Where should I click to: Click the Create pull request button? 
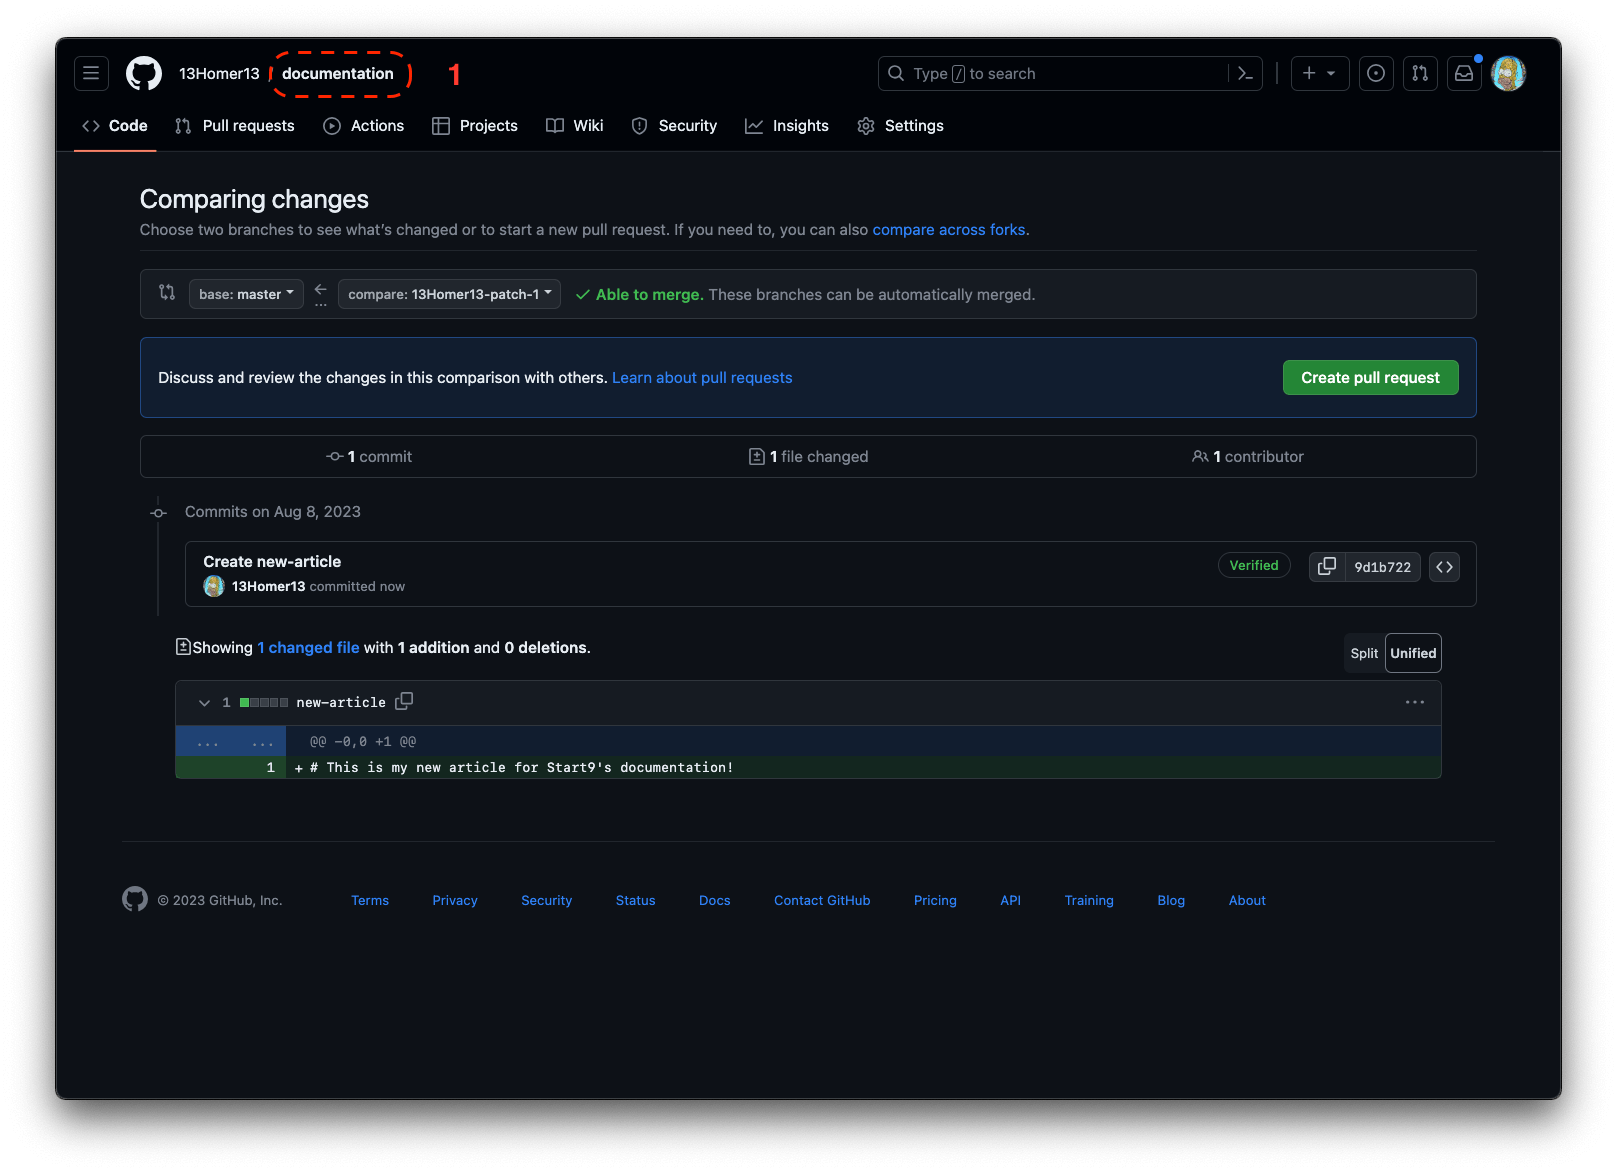click(x=1370, y=377)
